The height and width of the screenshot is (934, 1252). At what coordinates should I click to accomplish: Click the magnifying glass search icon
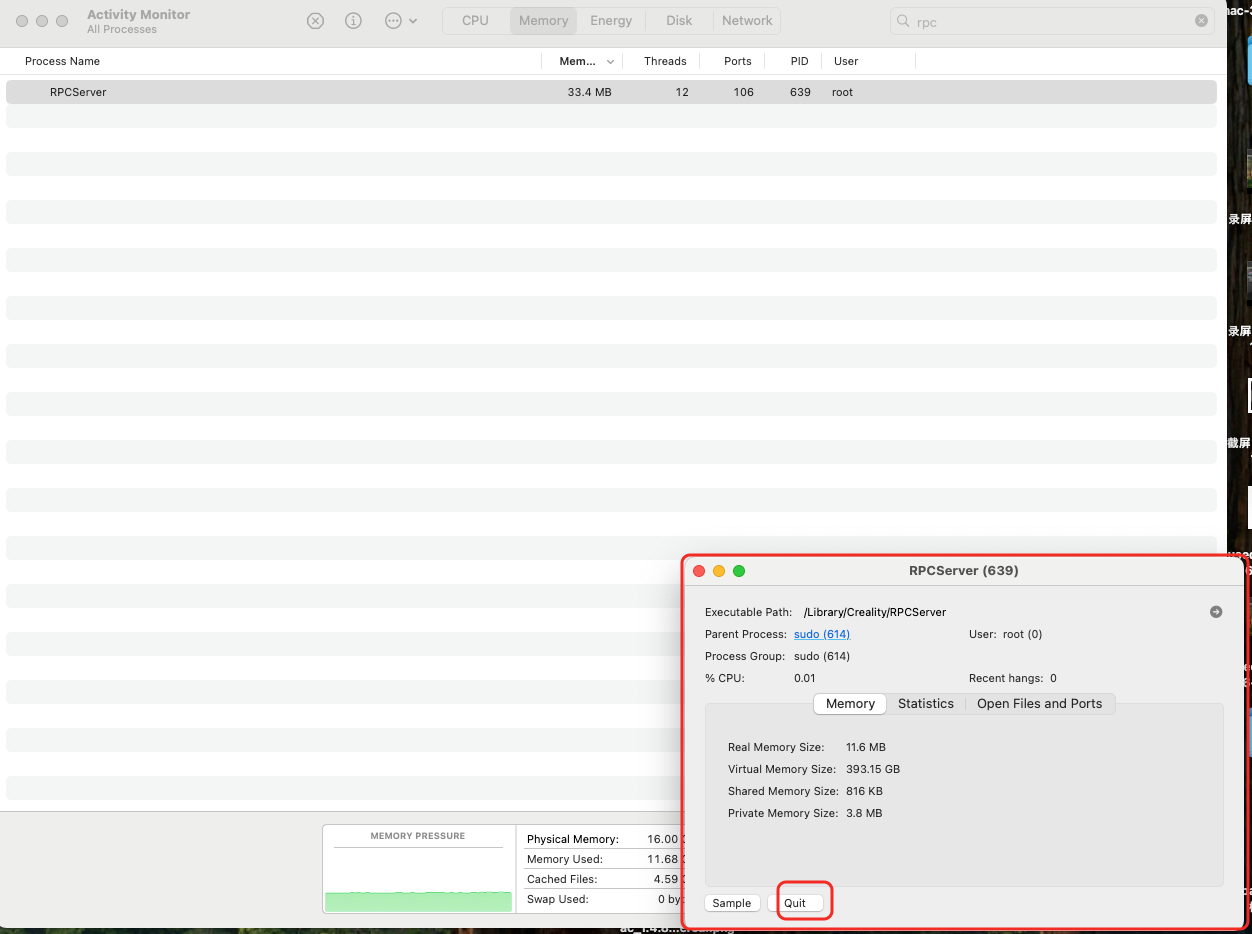904,21
